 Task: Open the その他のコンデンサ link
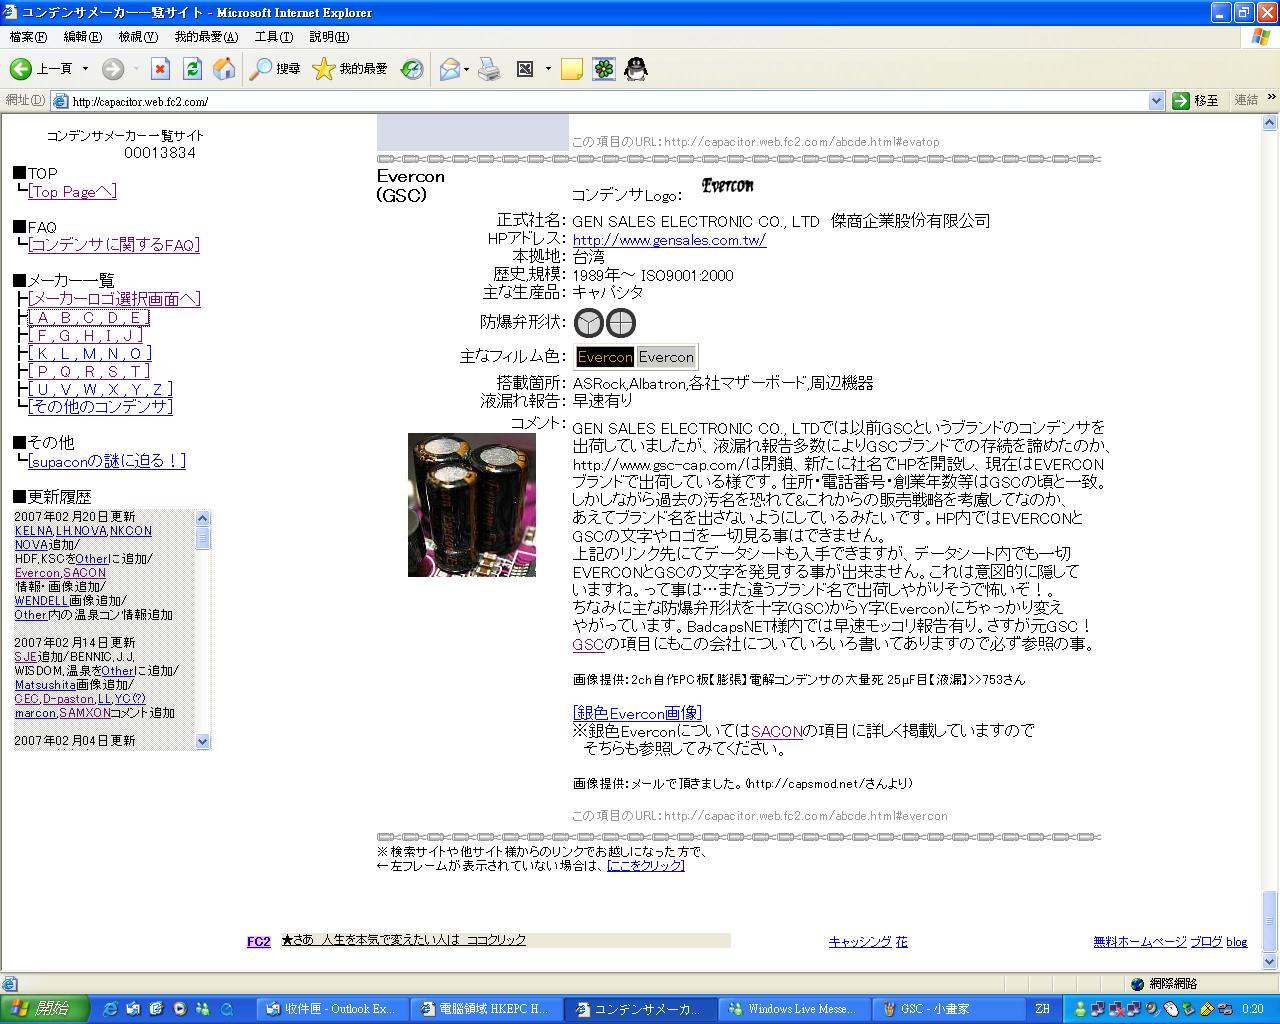click(100, 407)
